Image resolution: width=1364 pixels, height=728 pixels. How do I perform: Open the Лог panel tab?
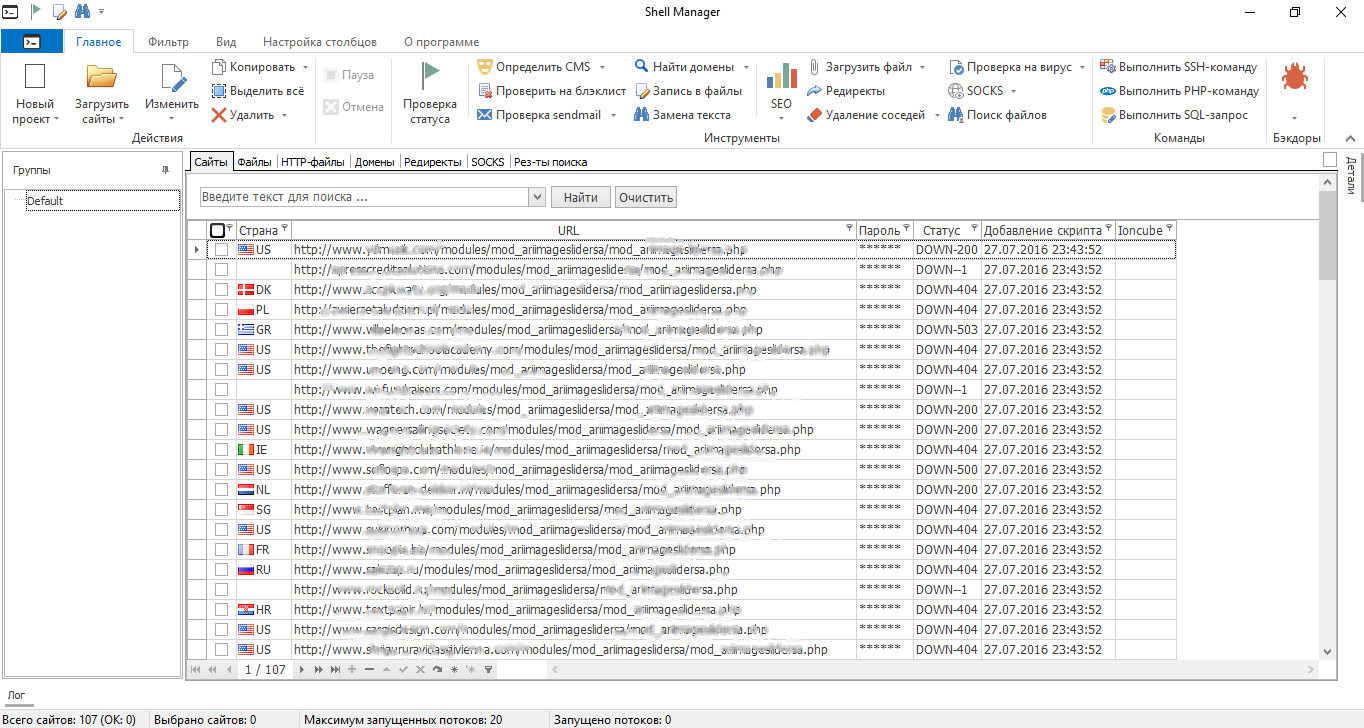click(16, 694)
